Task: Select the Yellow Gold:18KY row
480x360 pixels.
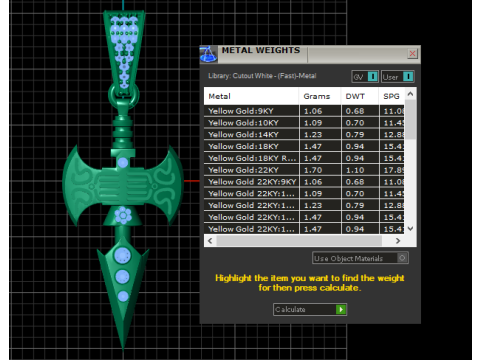Action: pos(304,146)
